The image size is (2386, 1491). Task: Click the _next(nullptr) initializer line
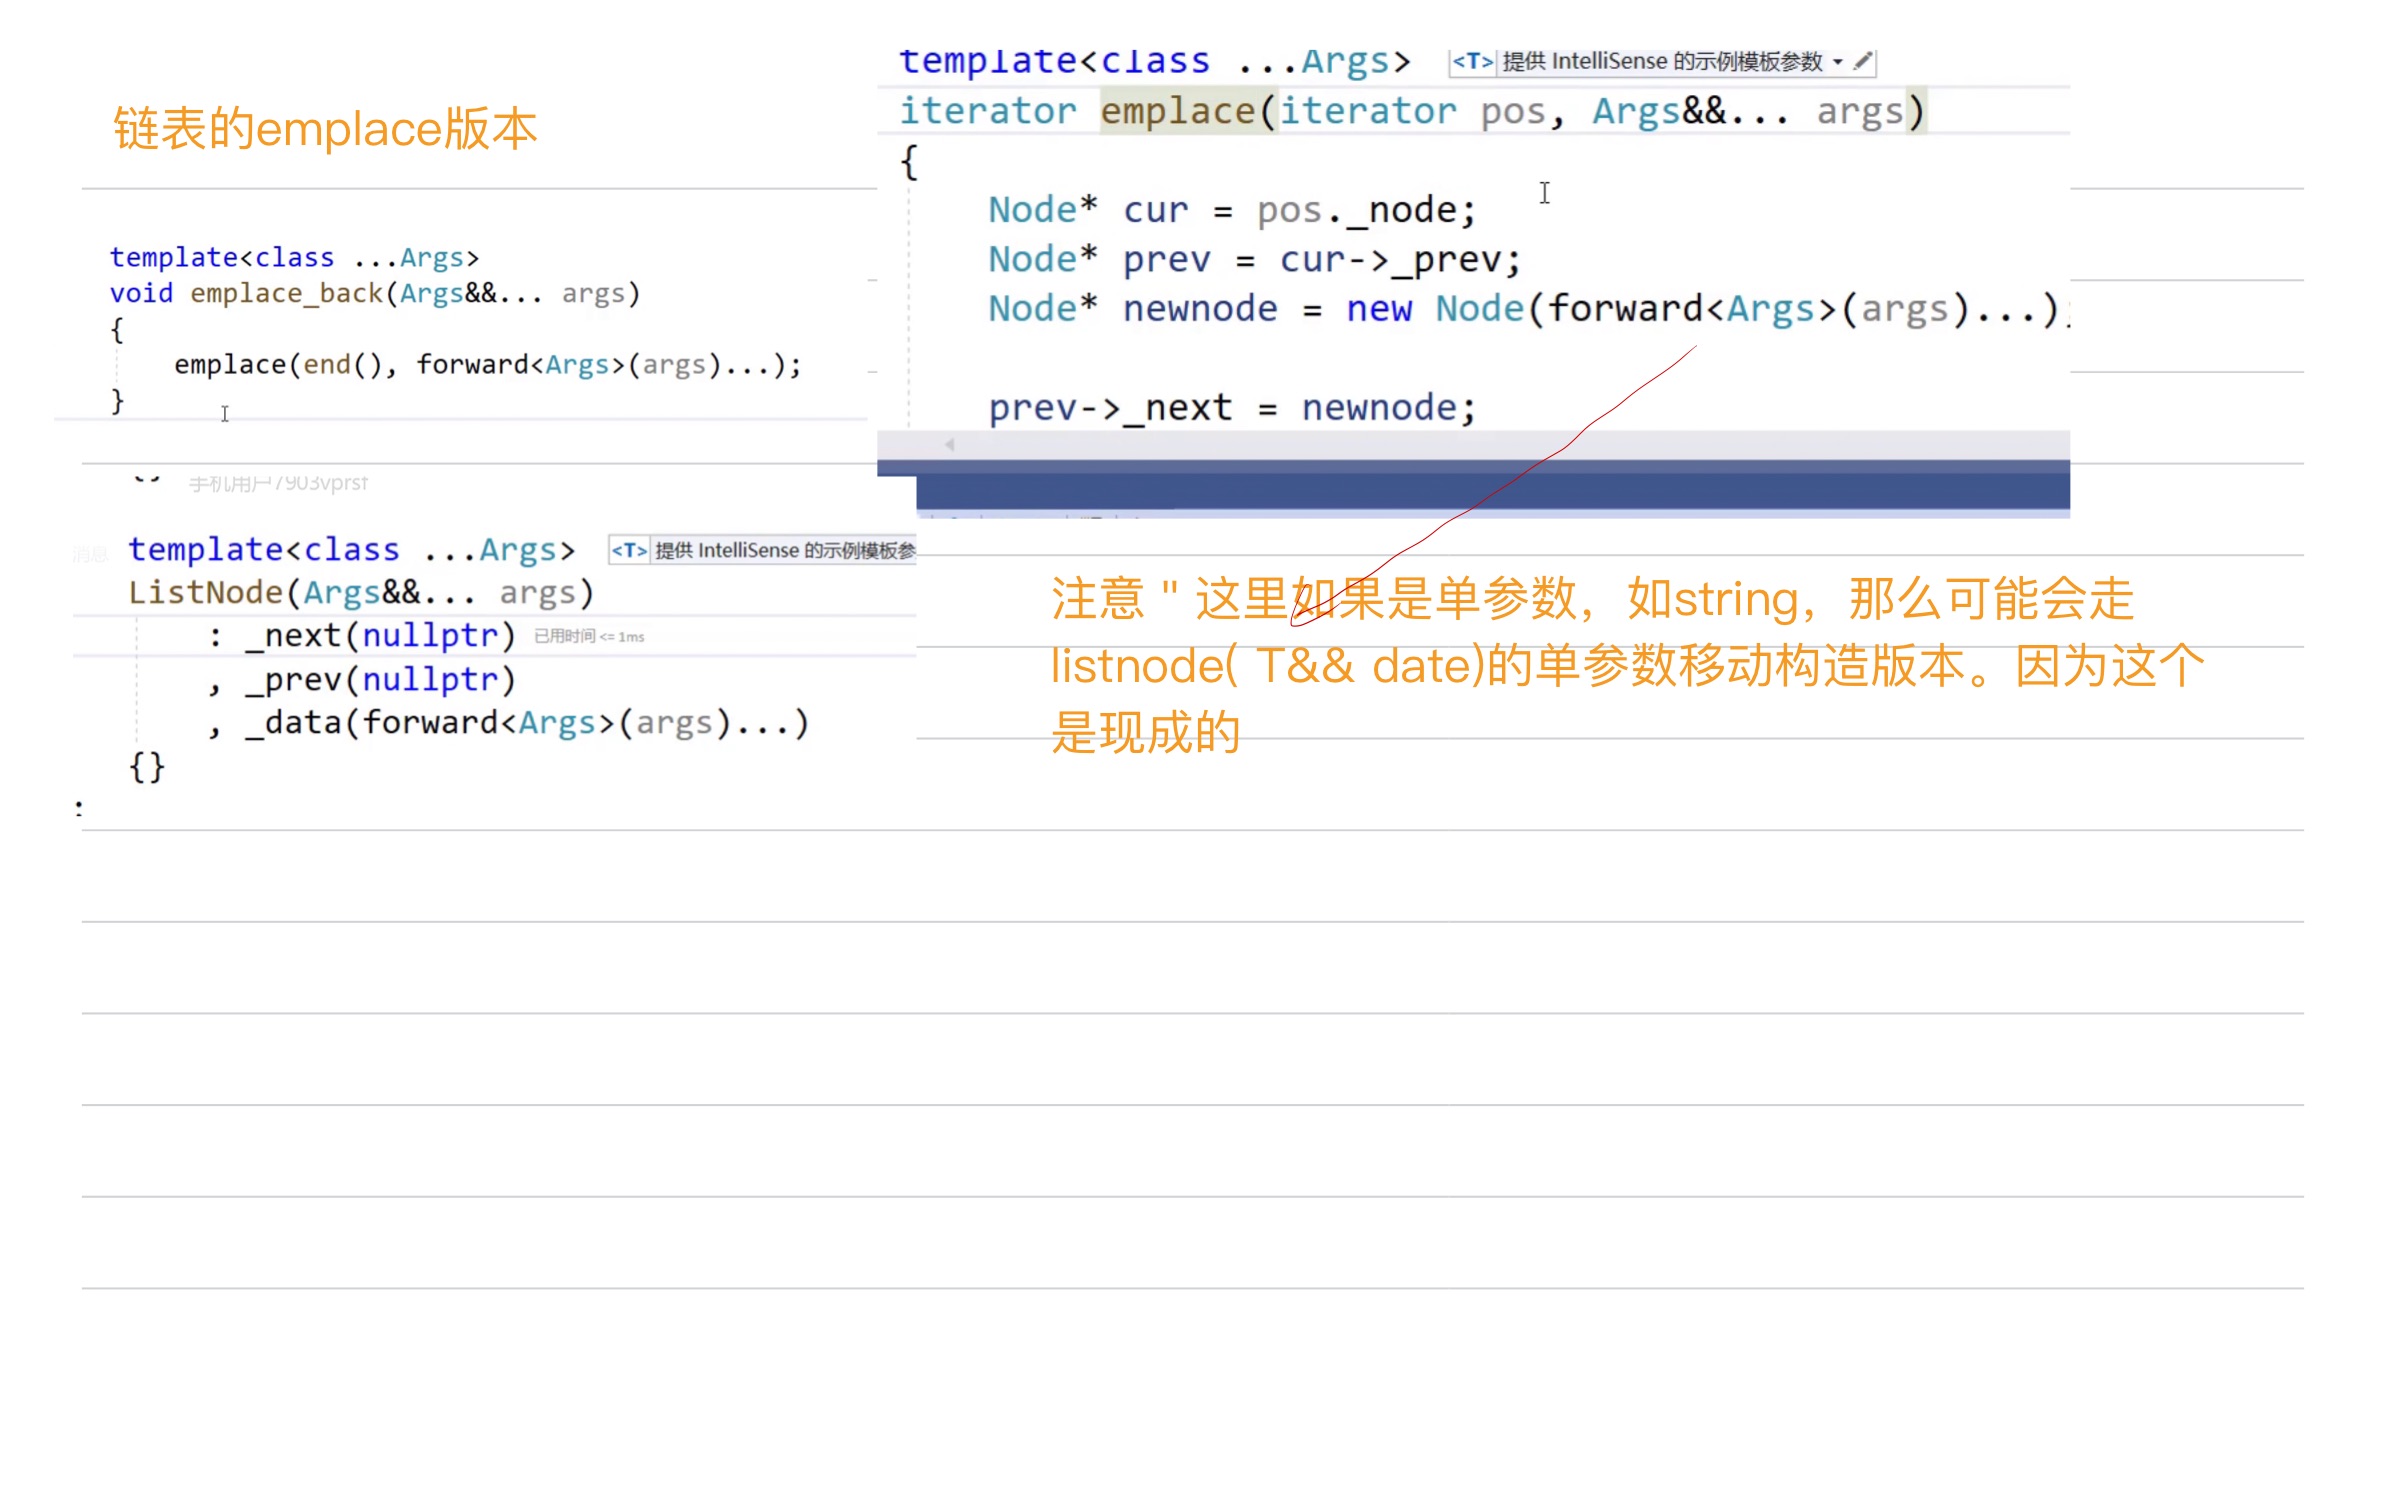coord(380,636)
